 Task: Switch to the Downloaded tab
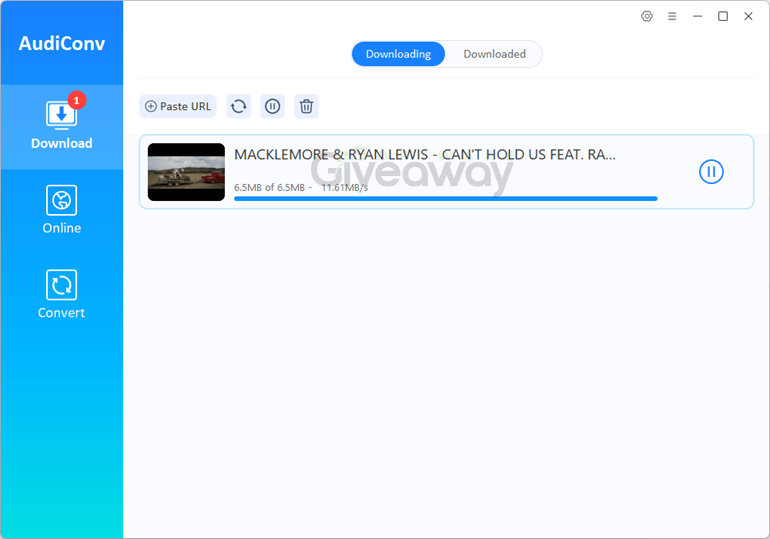coord(495,54)
